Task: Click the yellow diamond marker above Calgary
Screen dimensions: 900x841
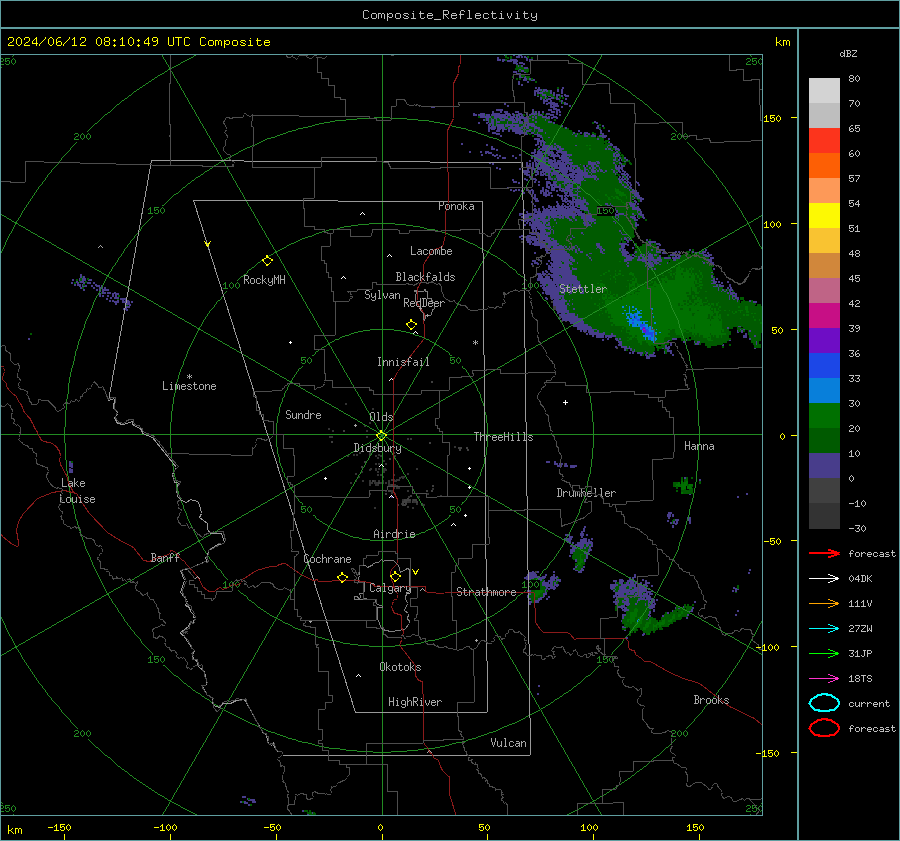Action: click(x=395, y=576)
